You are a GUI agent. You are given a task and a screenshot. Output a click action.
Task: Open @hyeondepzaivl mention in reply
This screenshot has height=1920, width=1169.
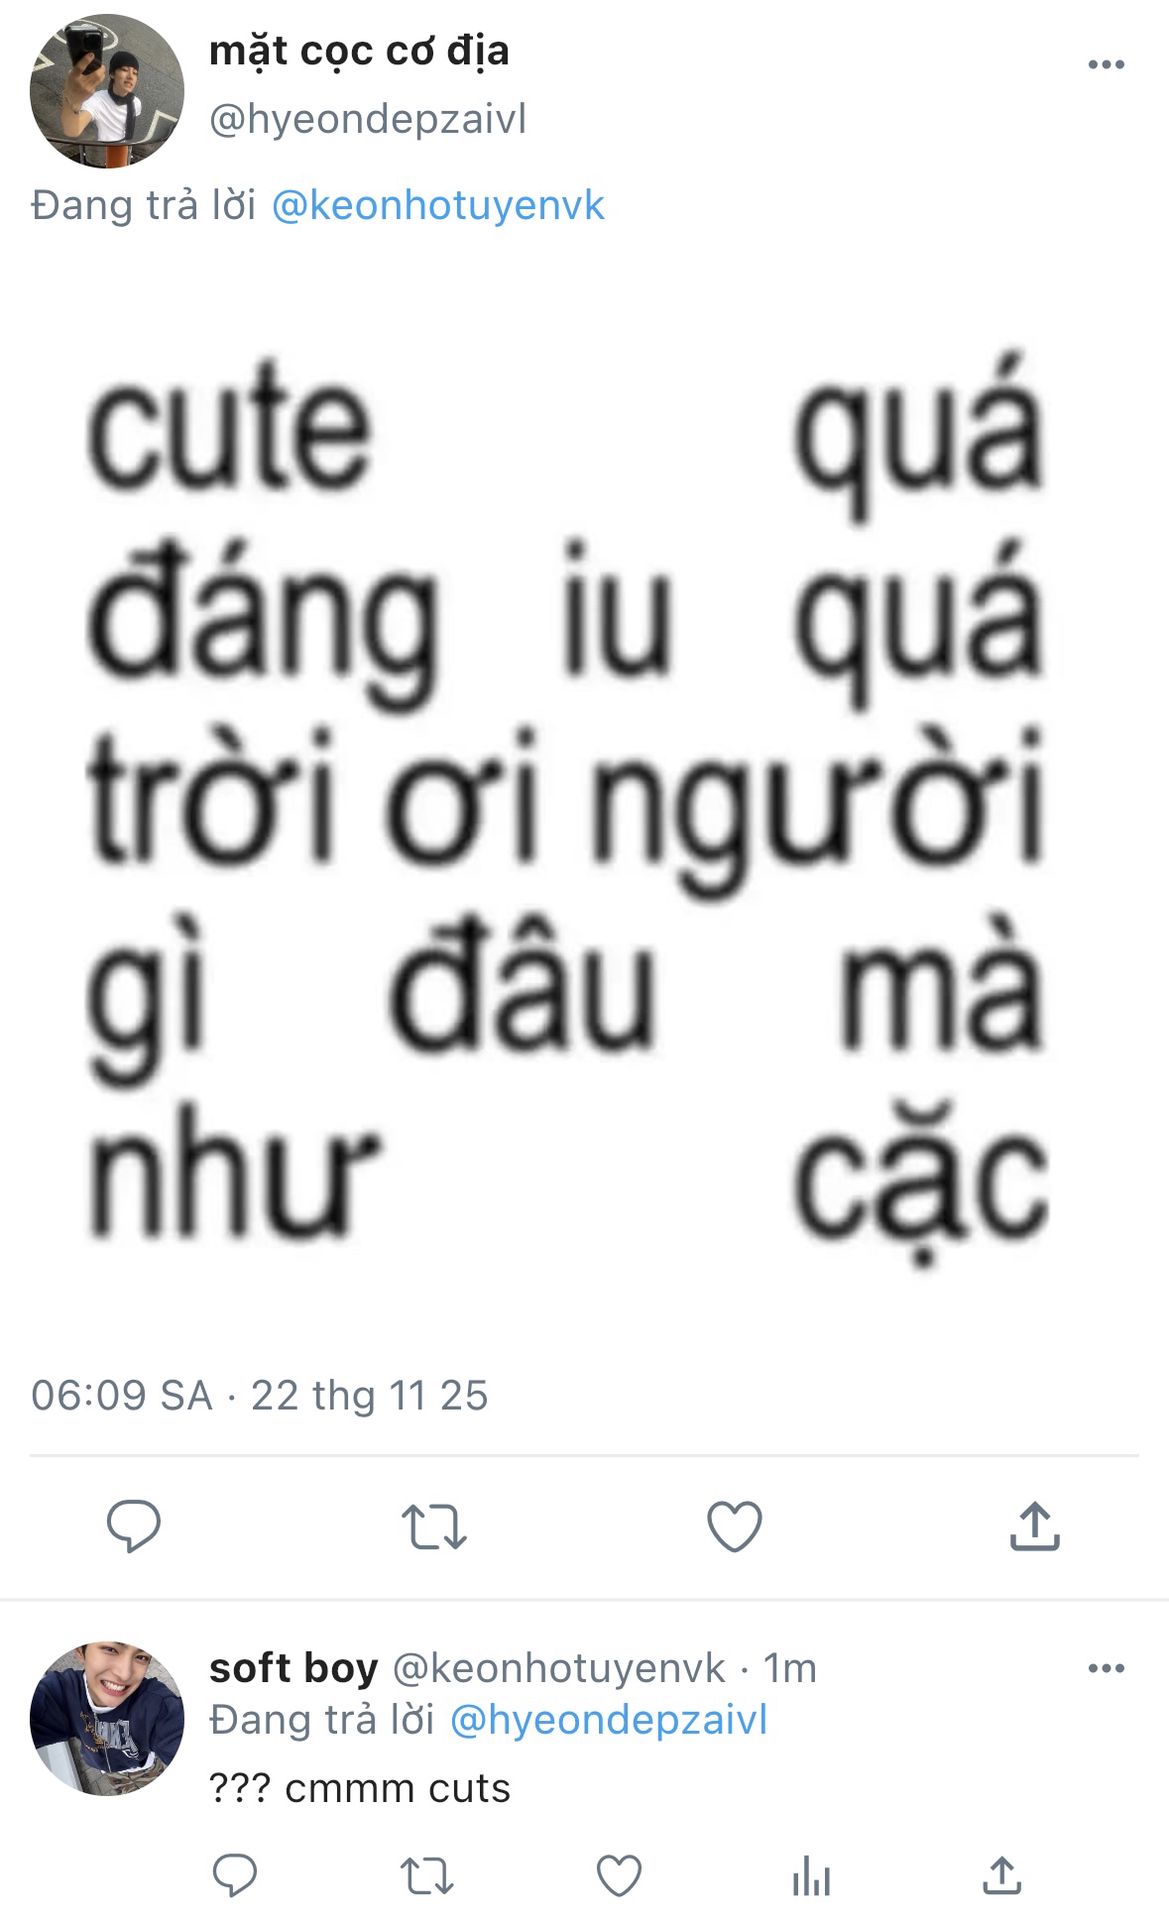pyautogui.click(x=608, y=1720)
